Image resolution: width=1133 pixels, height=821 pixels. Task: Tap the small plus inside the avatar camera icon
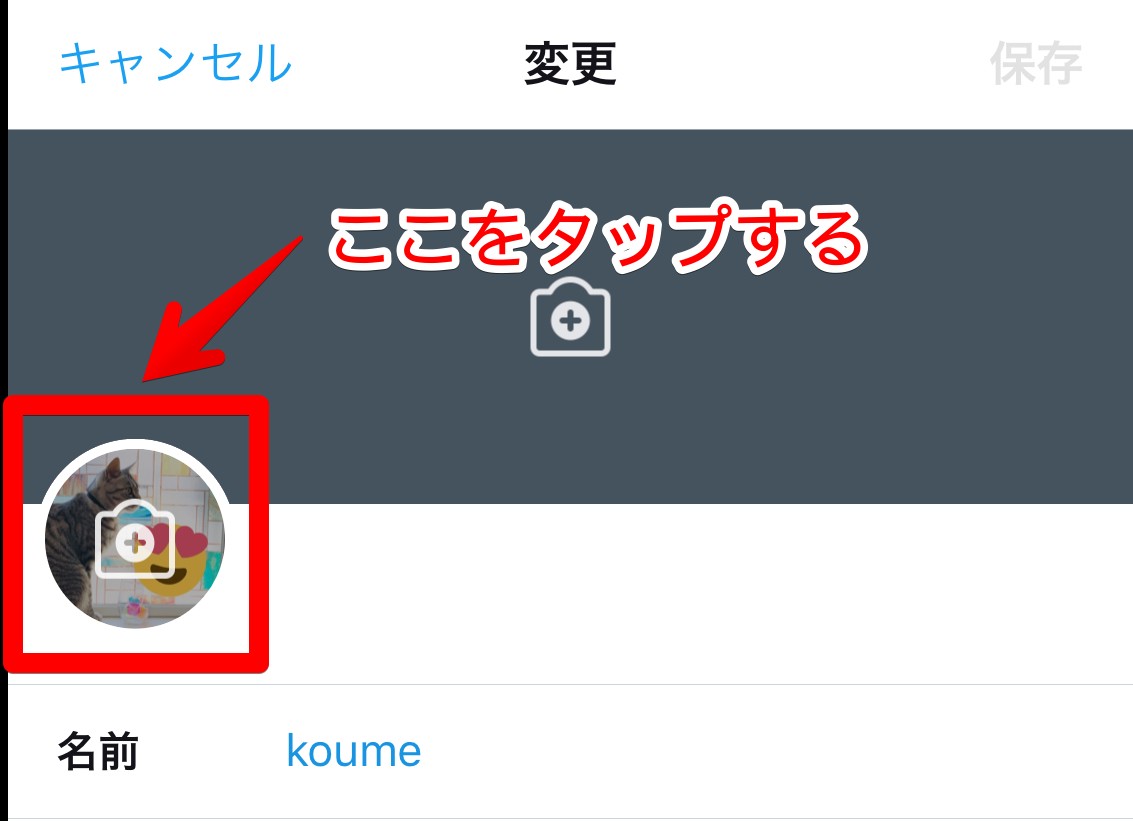tap(134, 543)
